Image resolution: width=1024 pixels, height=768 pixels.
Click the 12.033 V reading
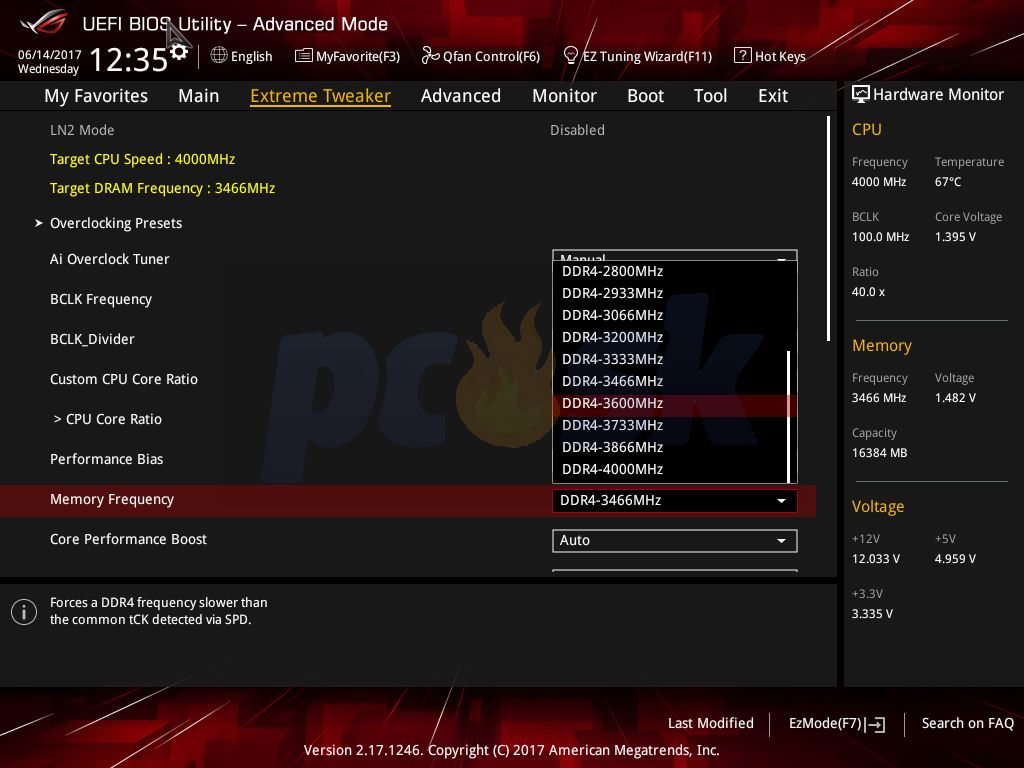(876, 558)
